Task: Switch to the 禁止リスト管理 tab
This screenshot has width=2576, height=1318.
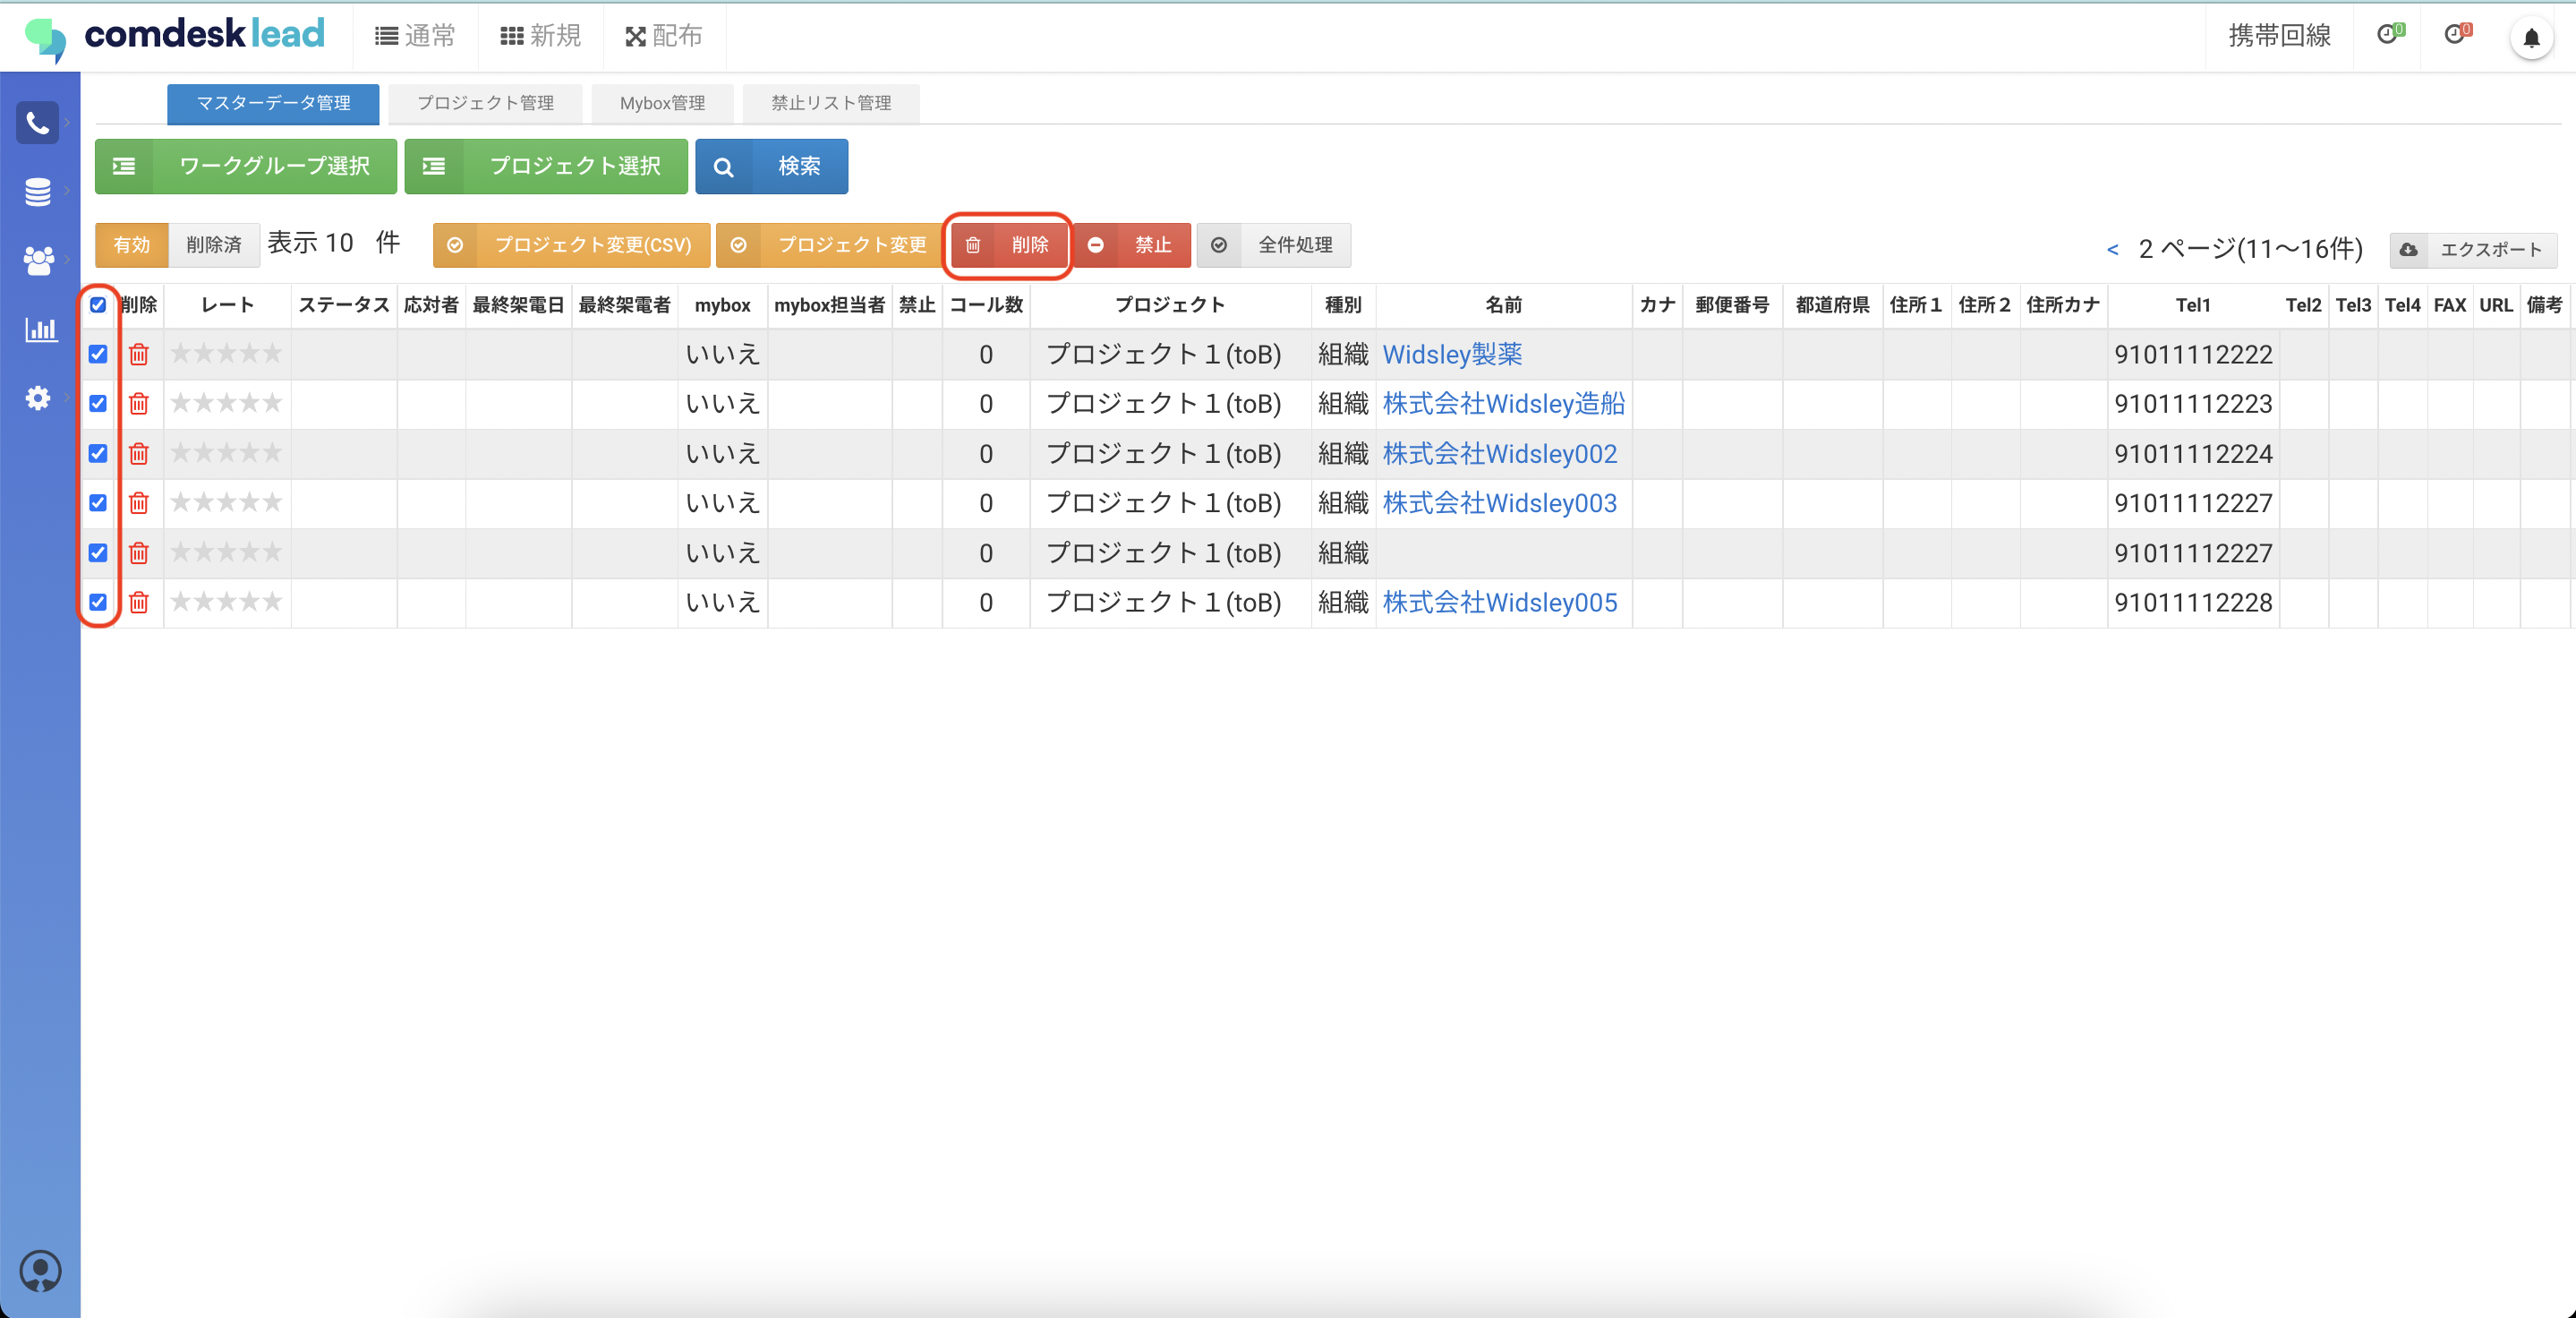Action: click(830, 103)
